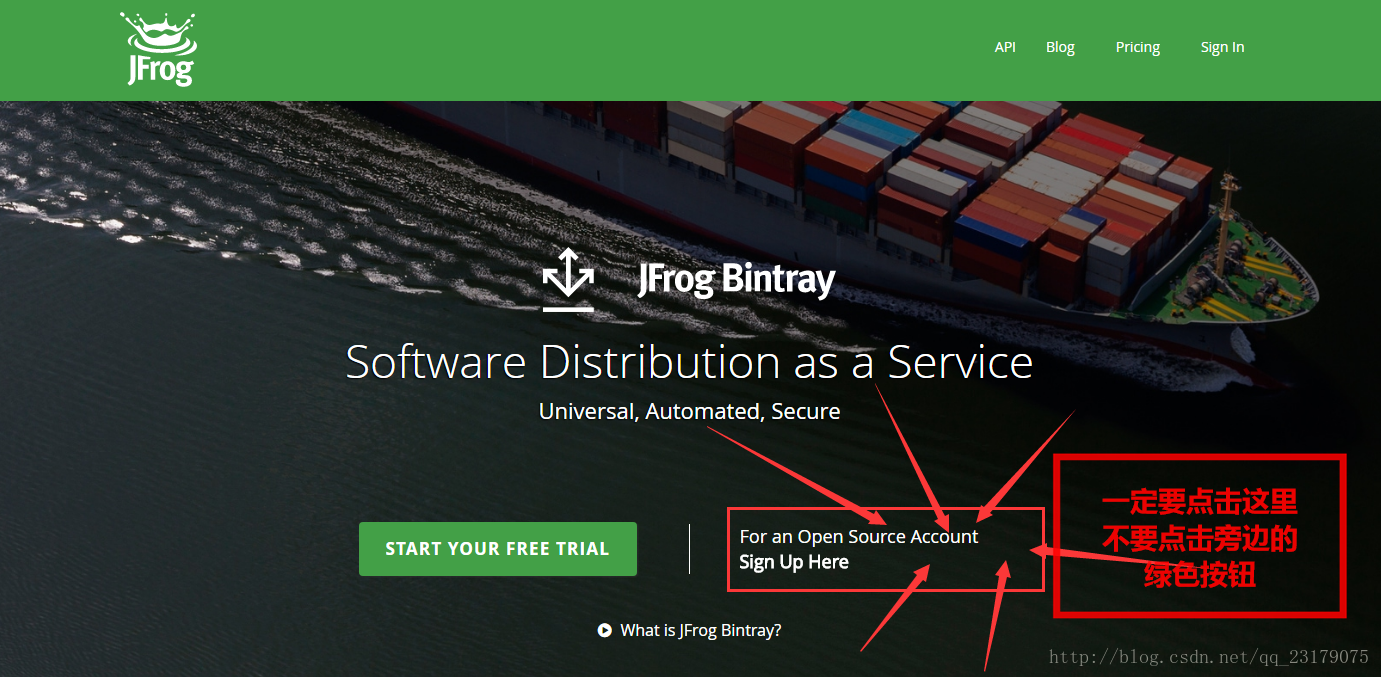
Task: Open the API page from header
Action: (x=1005, y=47)
